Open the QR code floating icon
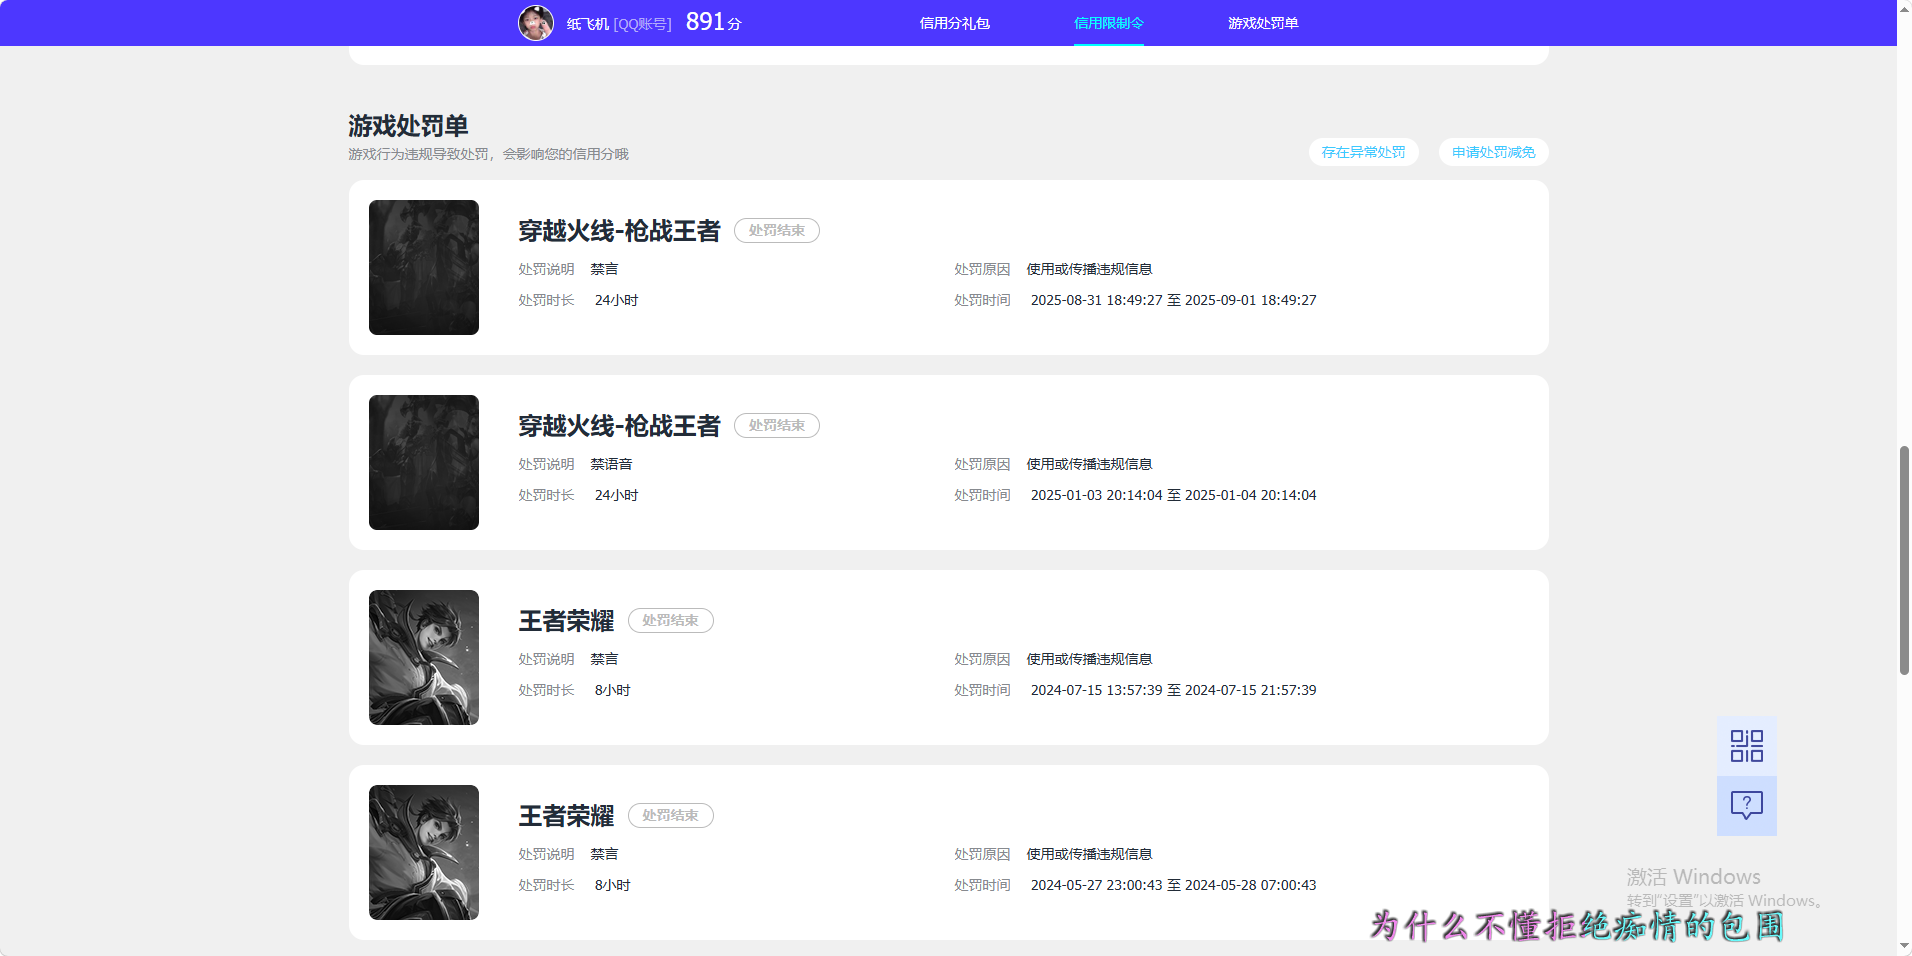The width and height of the screenshot is (1912, 956). [1746, 746]
